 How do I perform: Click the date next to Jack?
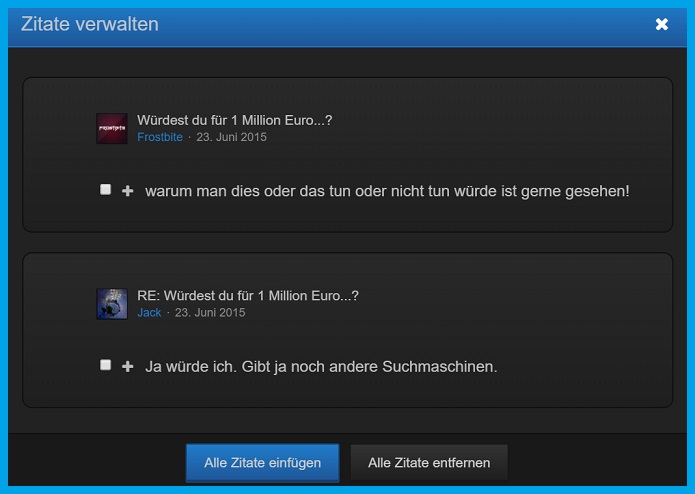[x=210, y=313]
